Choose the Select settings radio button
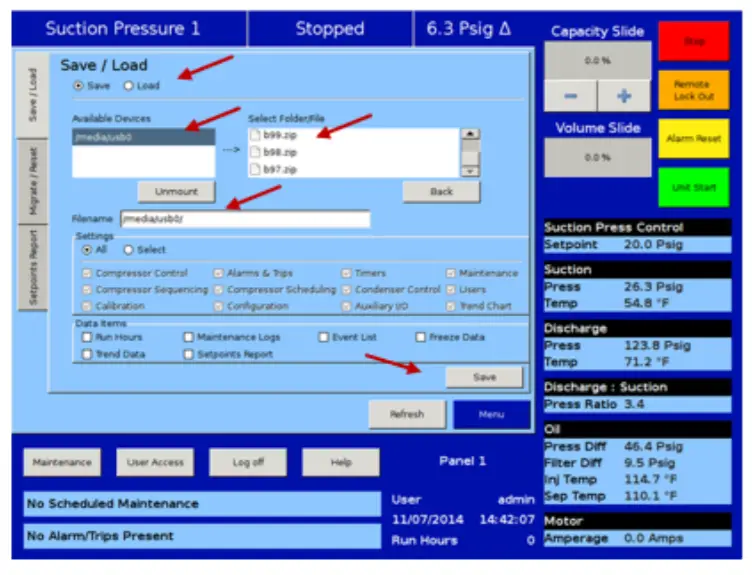The width and height of the screenshot is (752, 575). point(128,250)
